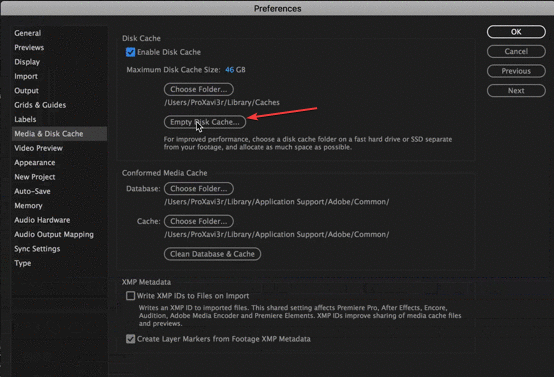Open Audio Output Mapping section
This screenshot has width=554, height=377.
coord(54,235)
